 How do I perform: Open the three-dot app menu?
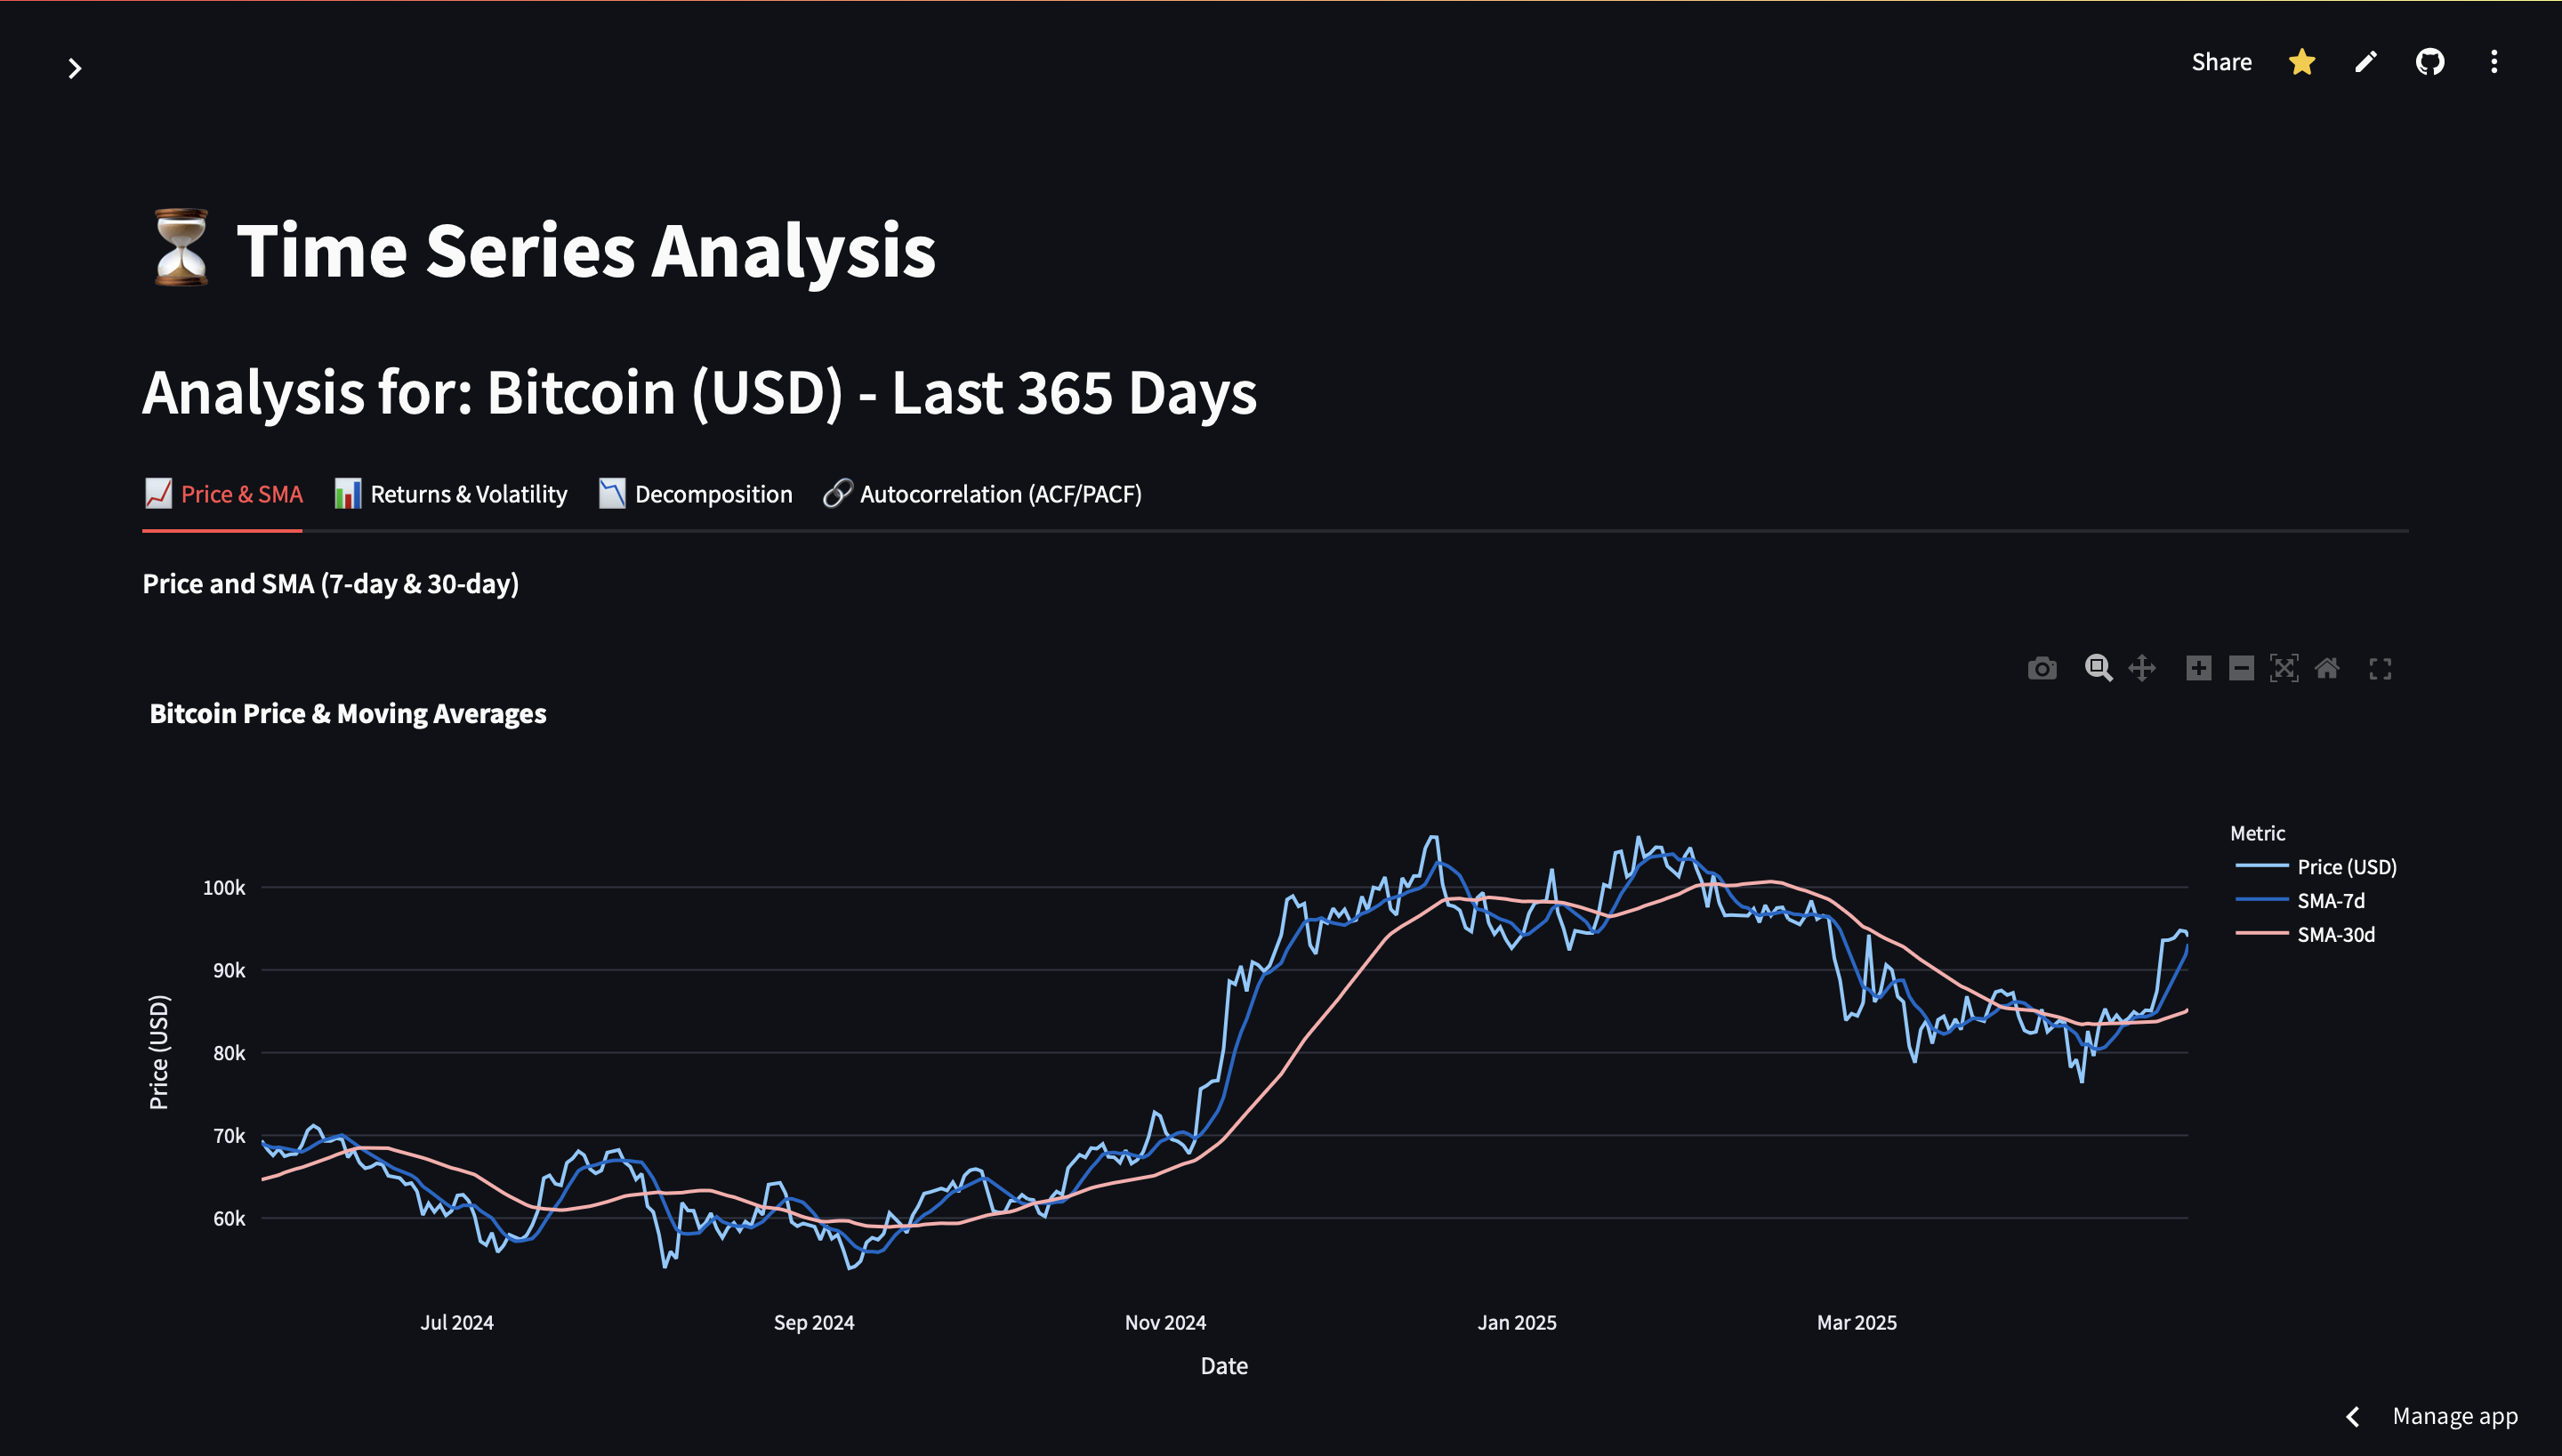tap(2493, 62)
